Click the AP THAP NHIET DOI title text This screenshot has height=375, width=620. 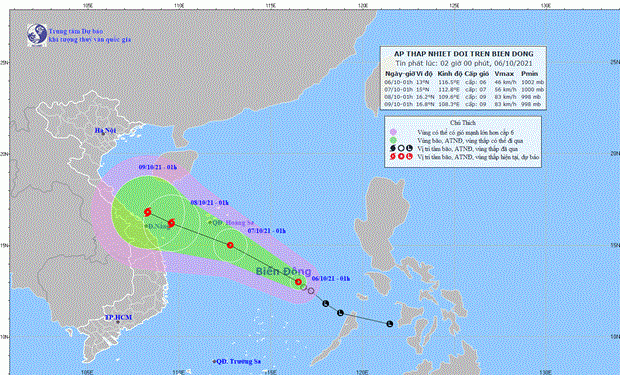click(464, 54)
